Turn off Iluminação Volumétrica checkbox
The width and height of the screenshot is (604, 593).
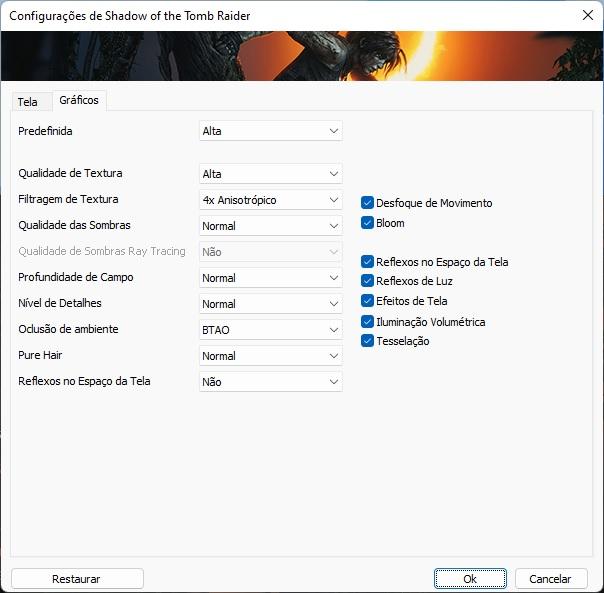click(368, 322)
